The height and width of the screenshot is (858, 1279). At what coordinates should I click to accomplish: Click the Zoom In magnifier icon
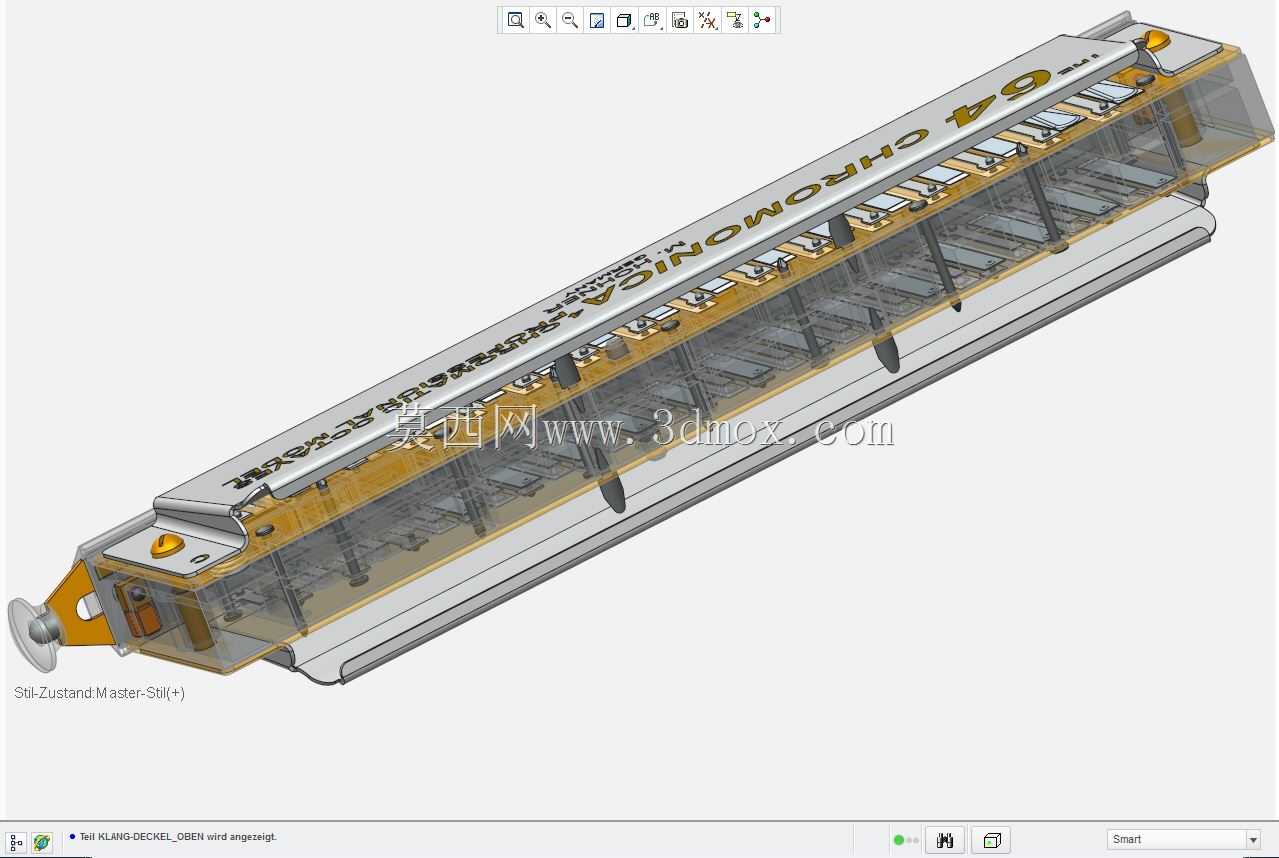[x=543, y=20]
